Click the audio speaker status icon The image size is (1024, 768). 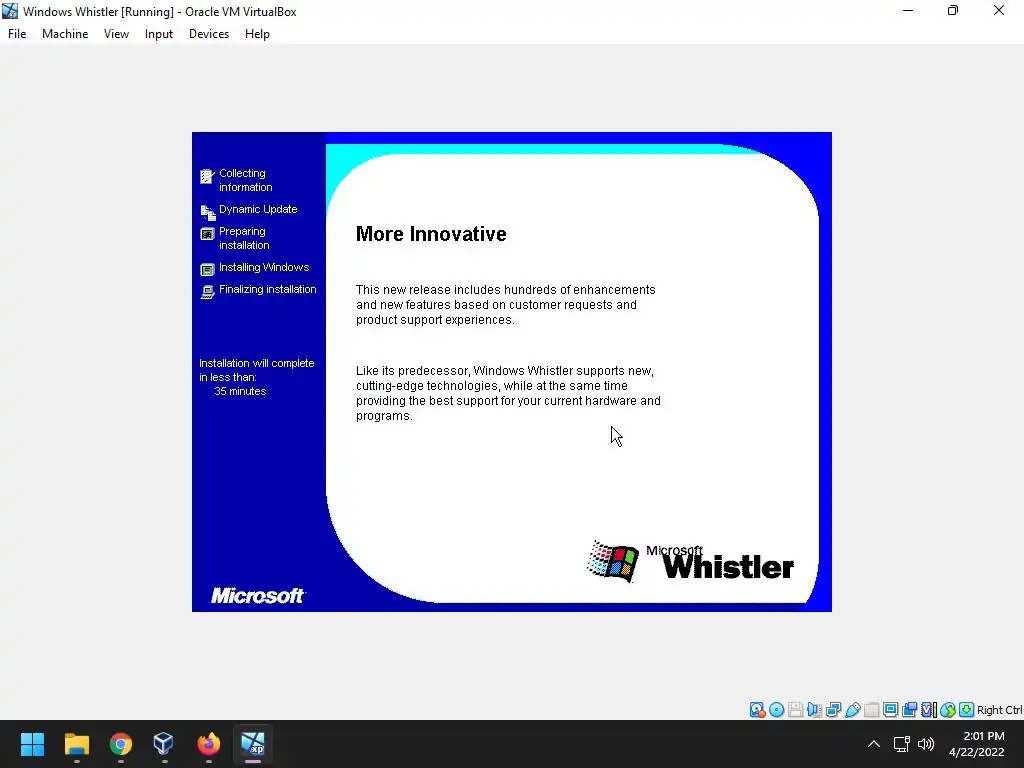coord(814,710)
